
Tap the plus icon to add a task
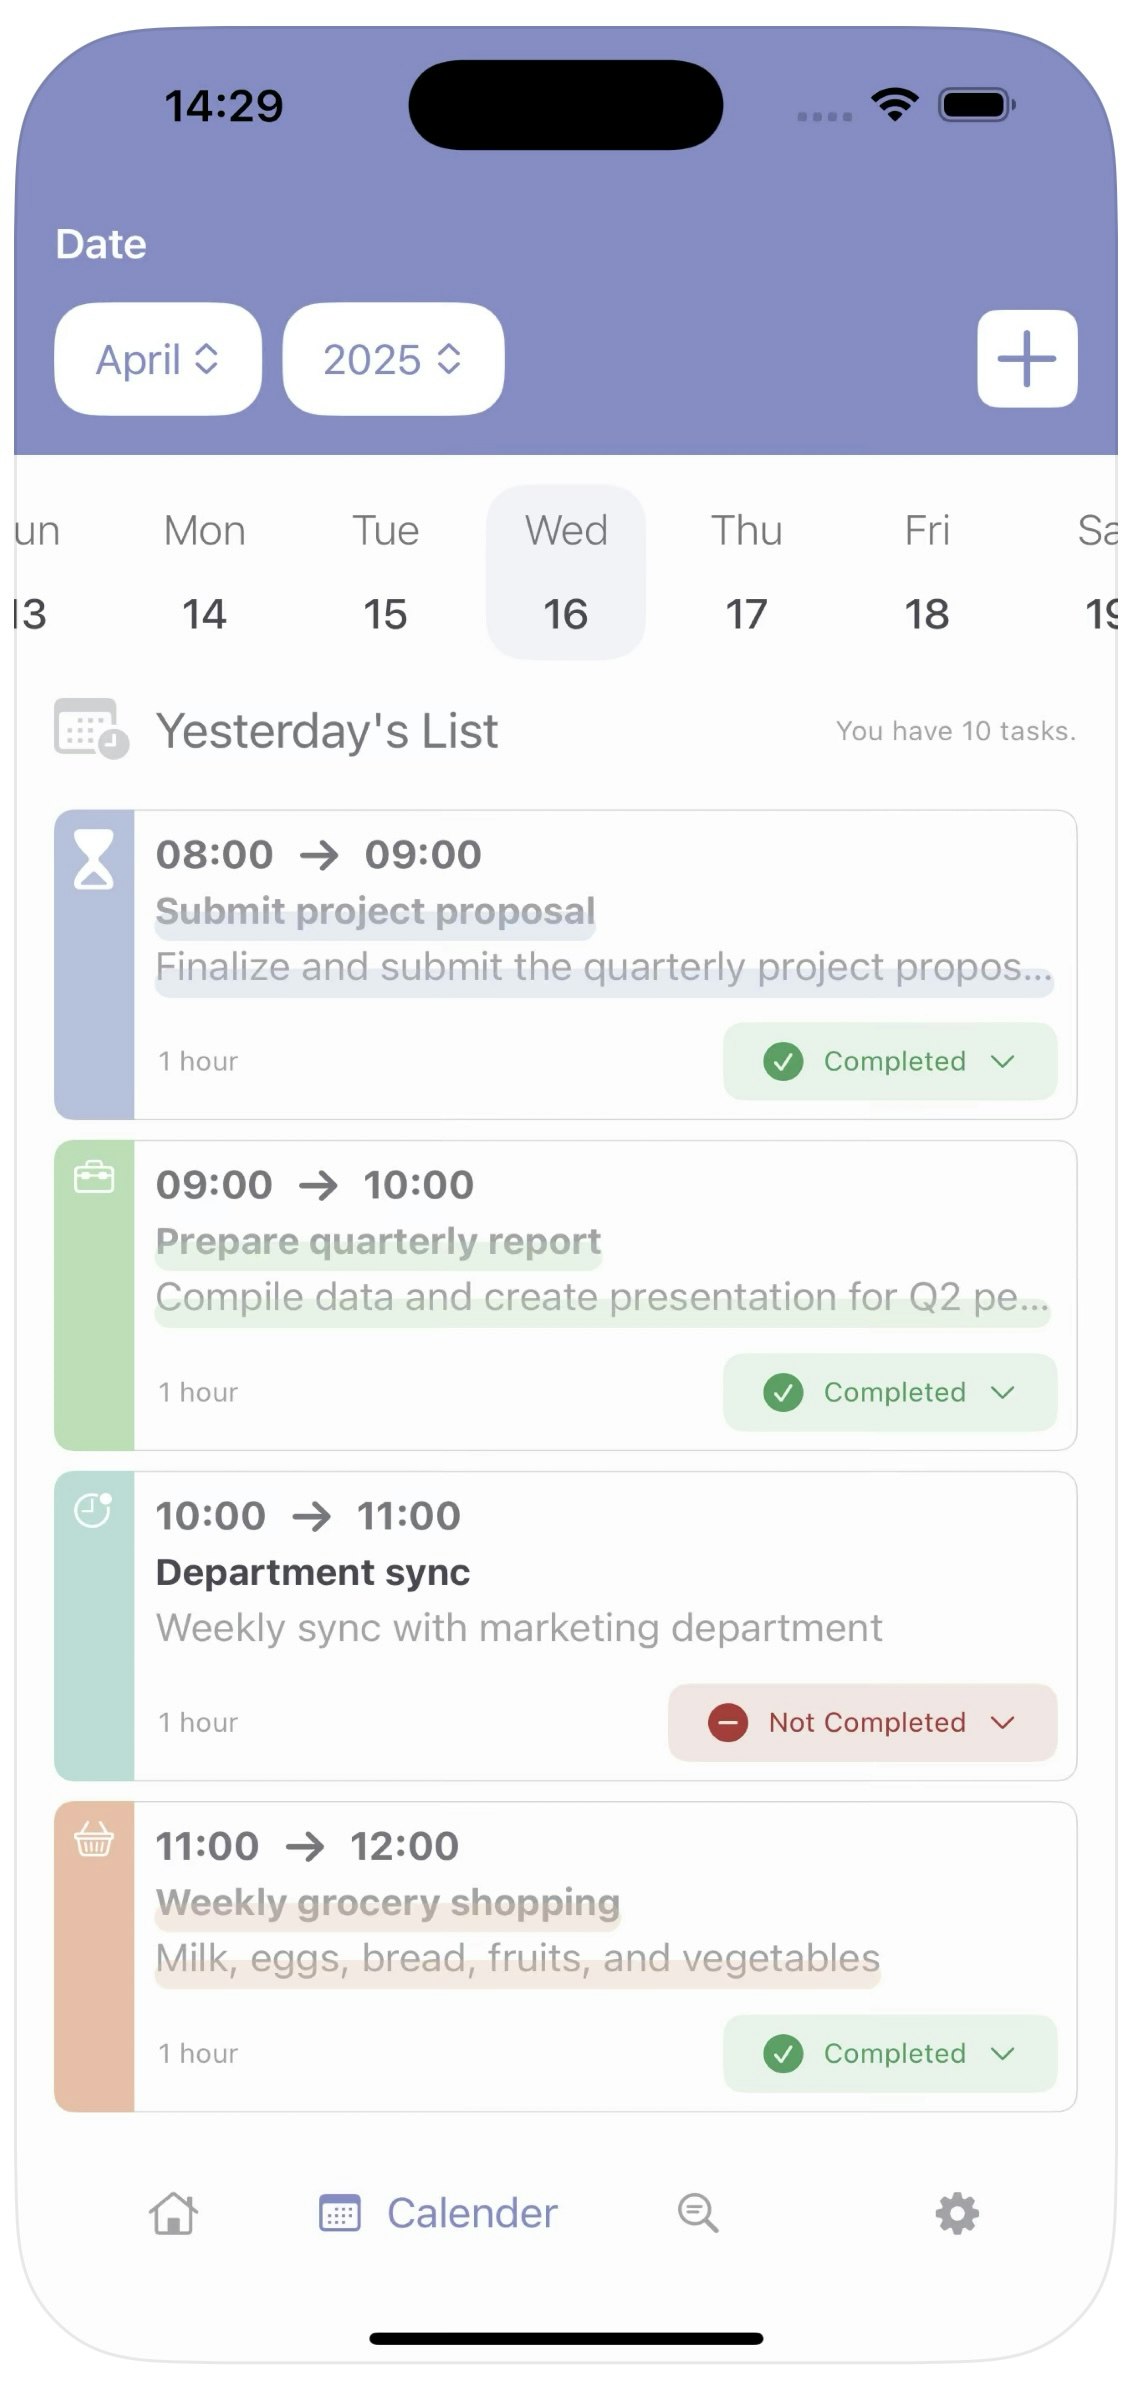pyautogui.click(x=1027, y=358)
